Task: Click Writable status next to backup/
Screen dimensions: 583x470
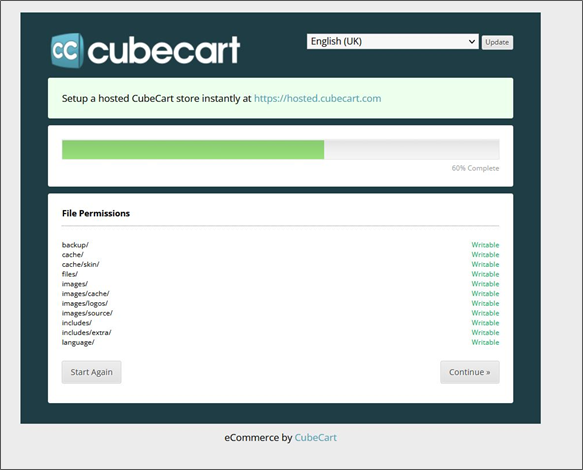Action: (485, 245)
